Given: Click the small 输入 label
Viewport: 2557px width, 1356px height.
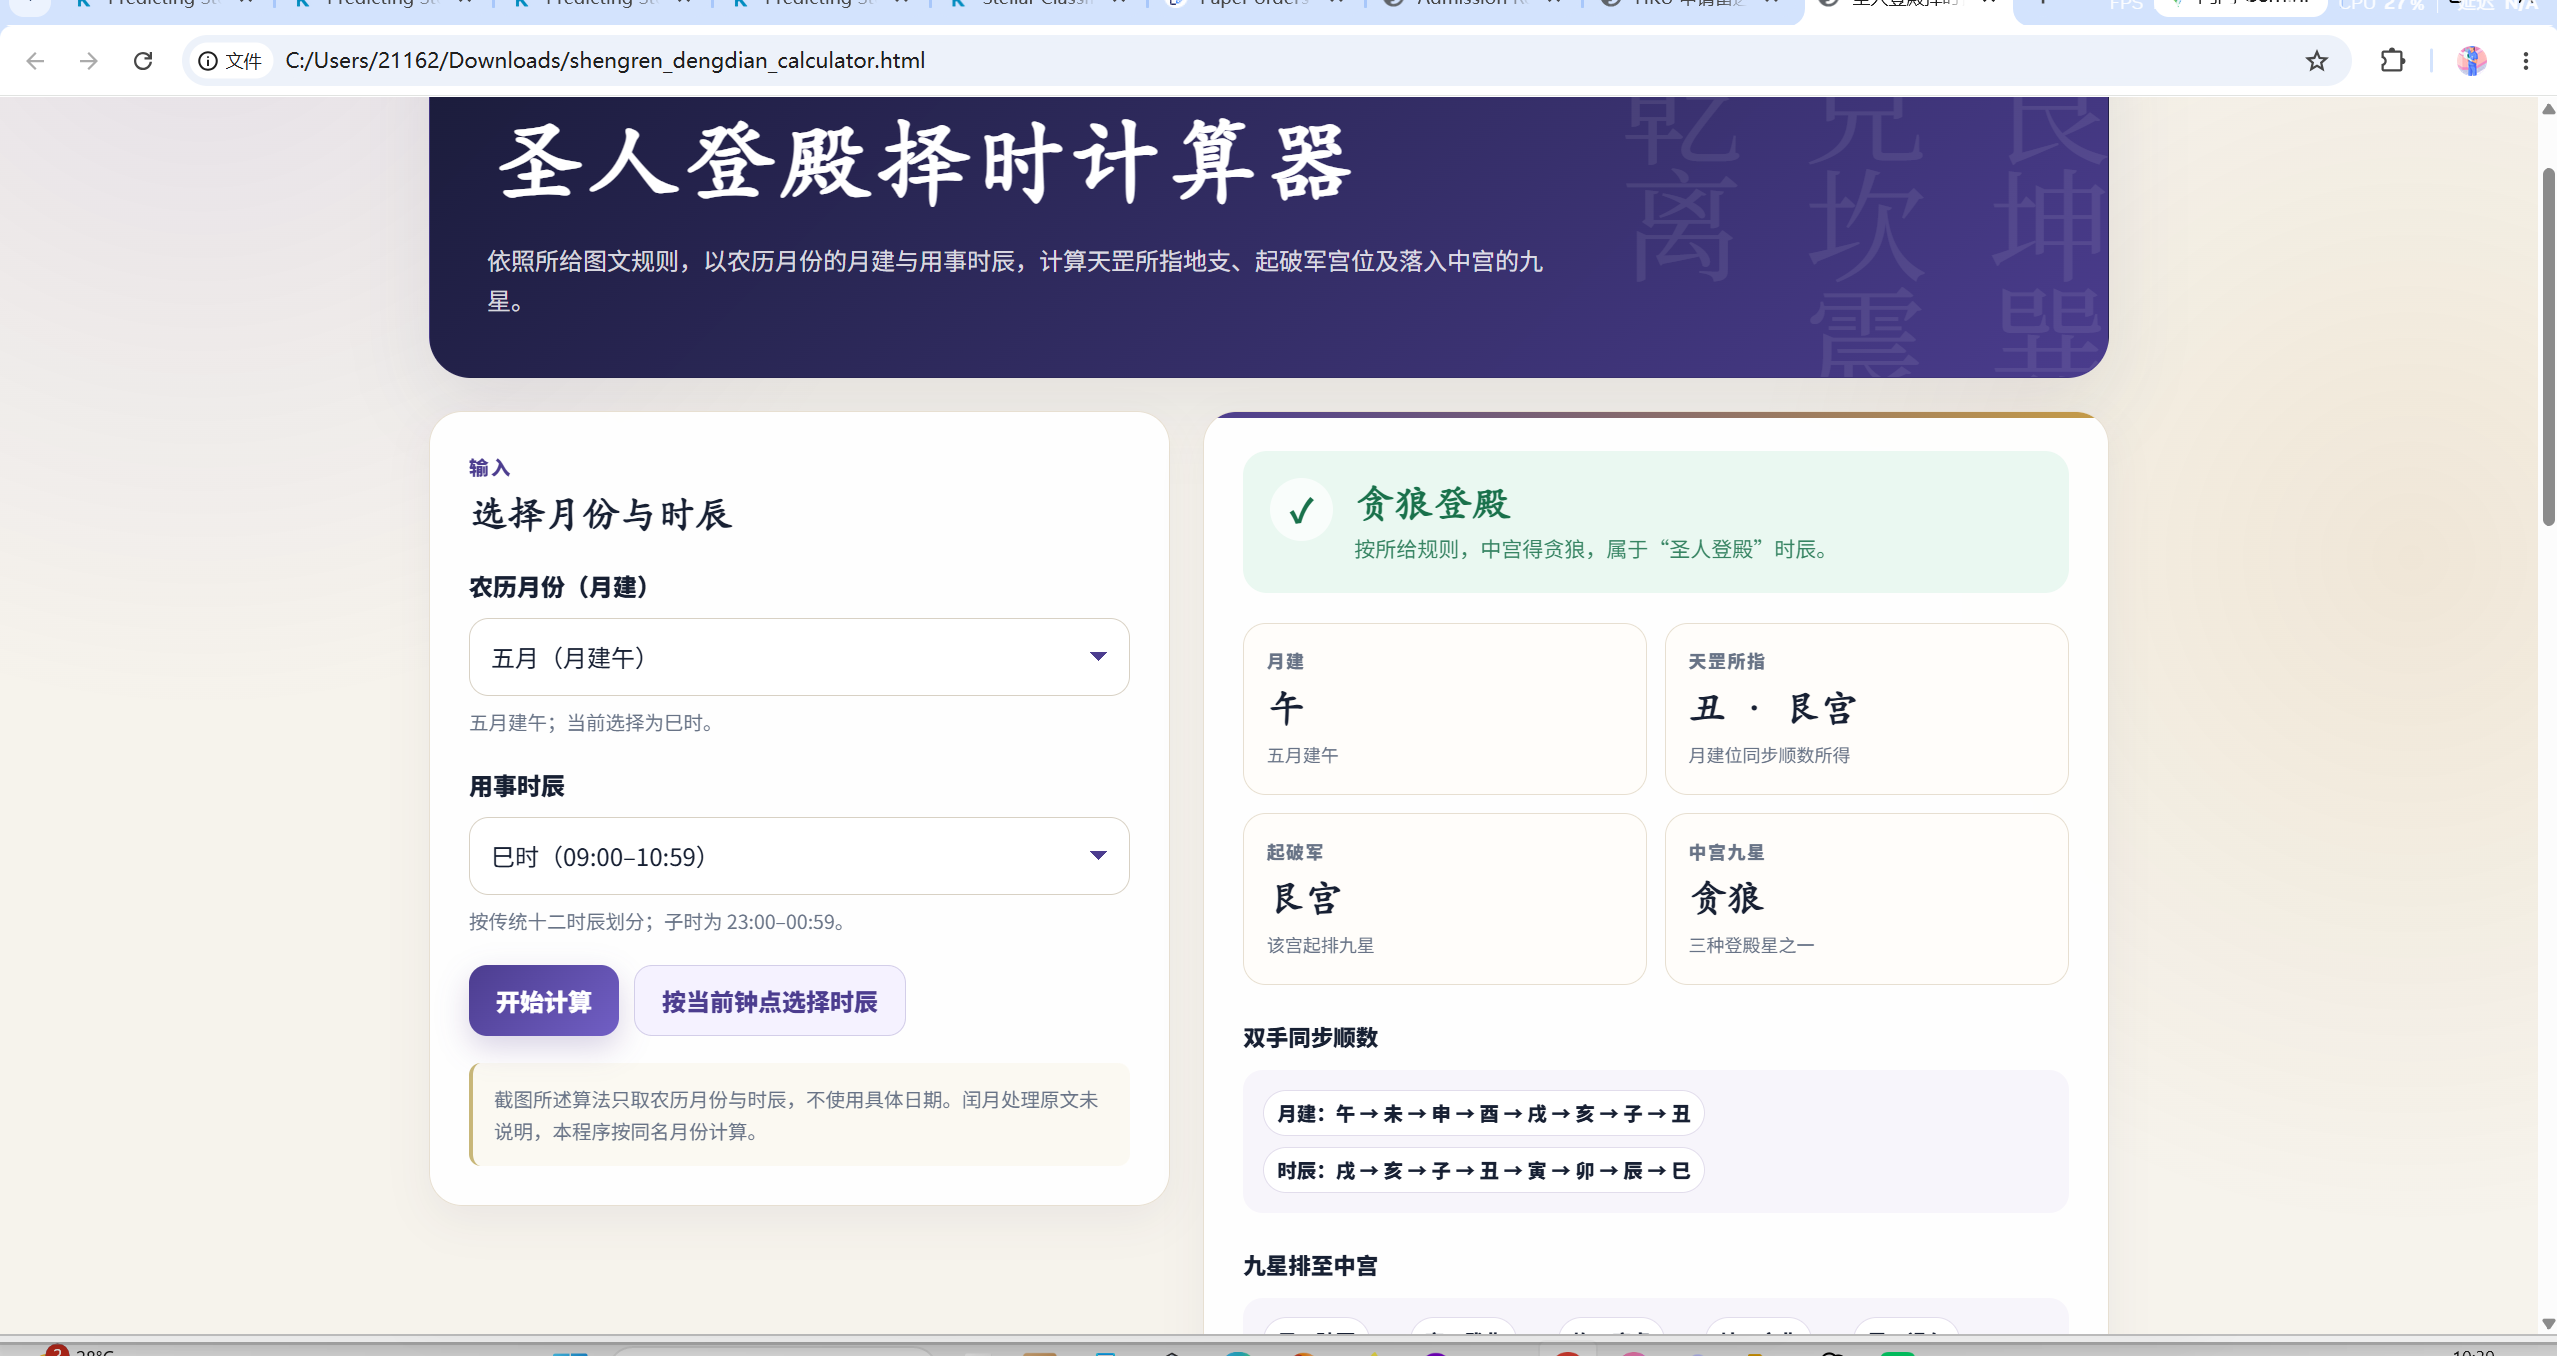Looking at the screenshot, I should point(489,468).
